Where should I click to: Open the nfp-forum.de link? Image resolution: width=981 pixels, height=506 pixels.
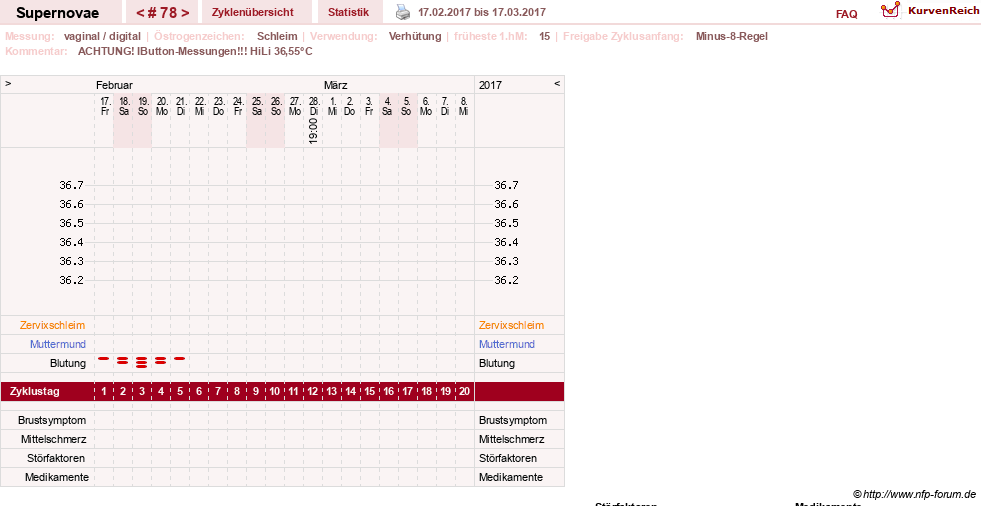(914, 494)
